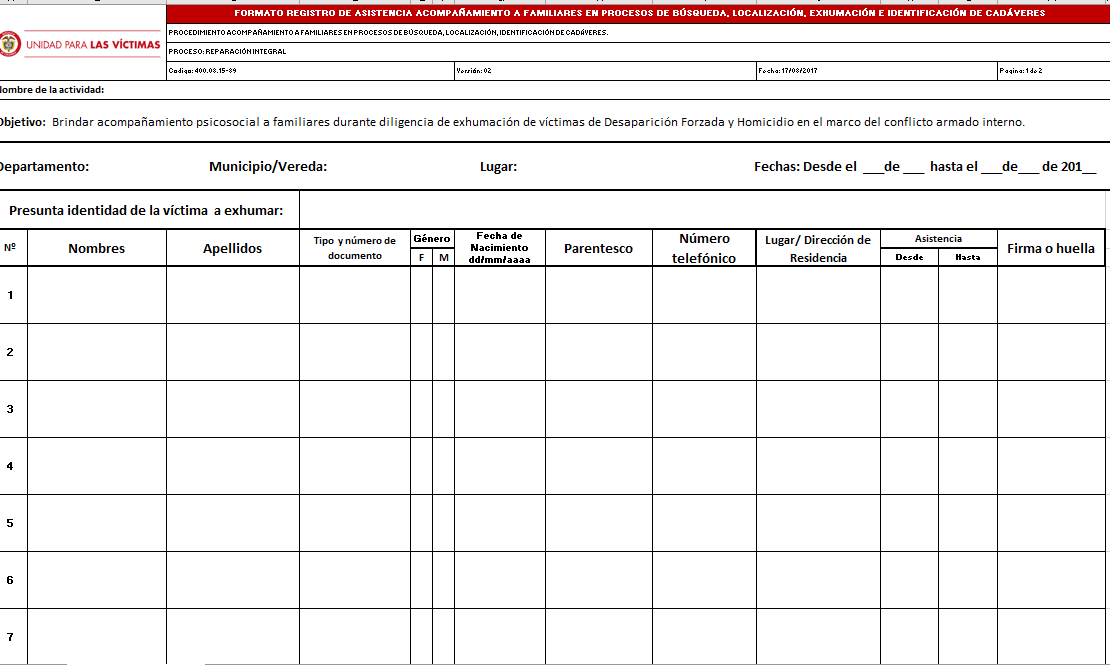Select the 'Departamento:' label
1110x665 pixels.
(45, 166)
